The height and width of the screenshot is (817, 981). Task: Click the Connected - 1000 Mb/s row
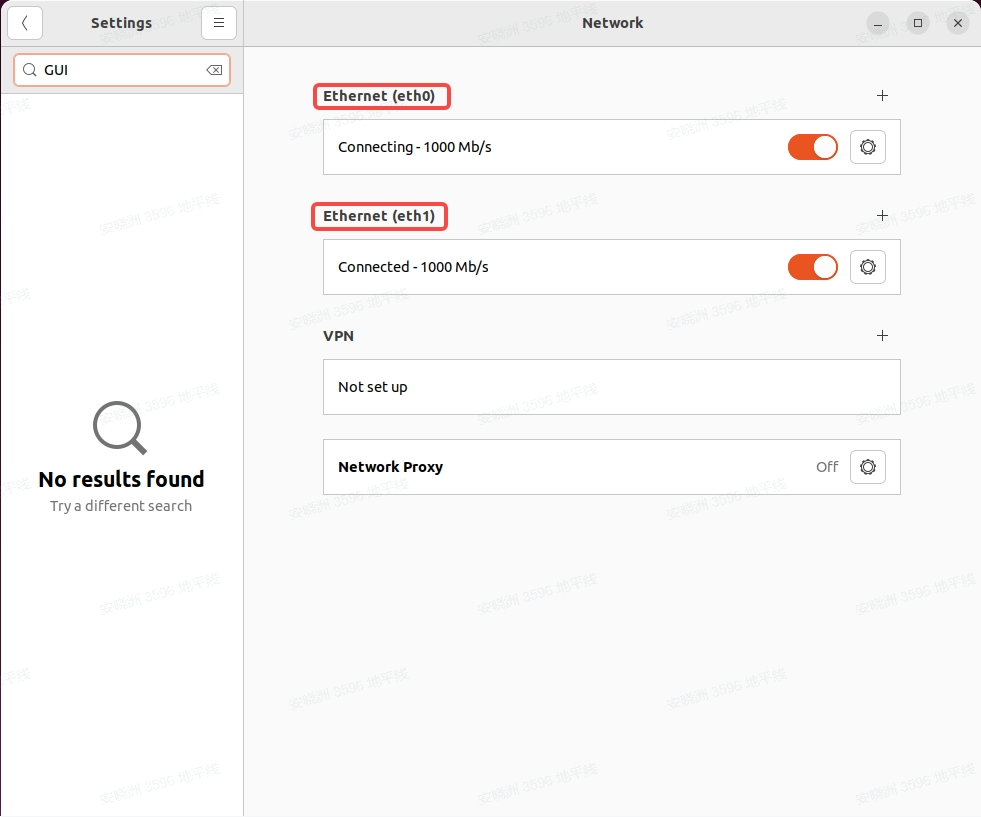coord(611,267)
